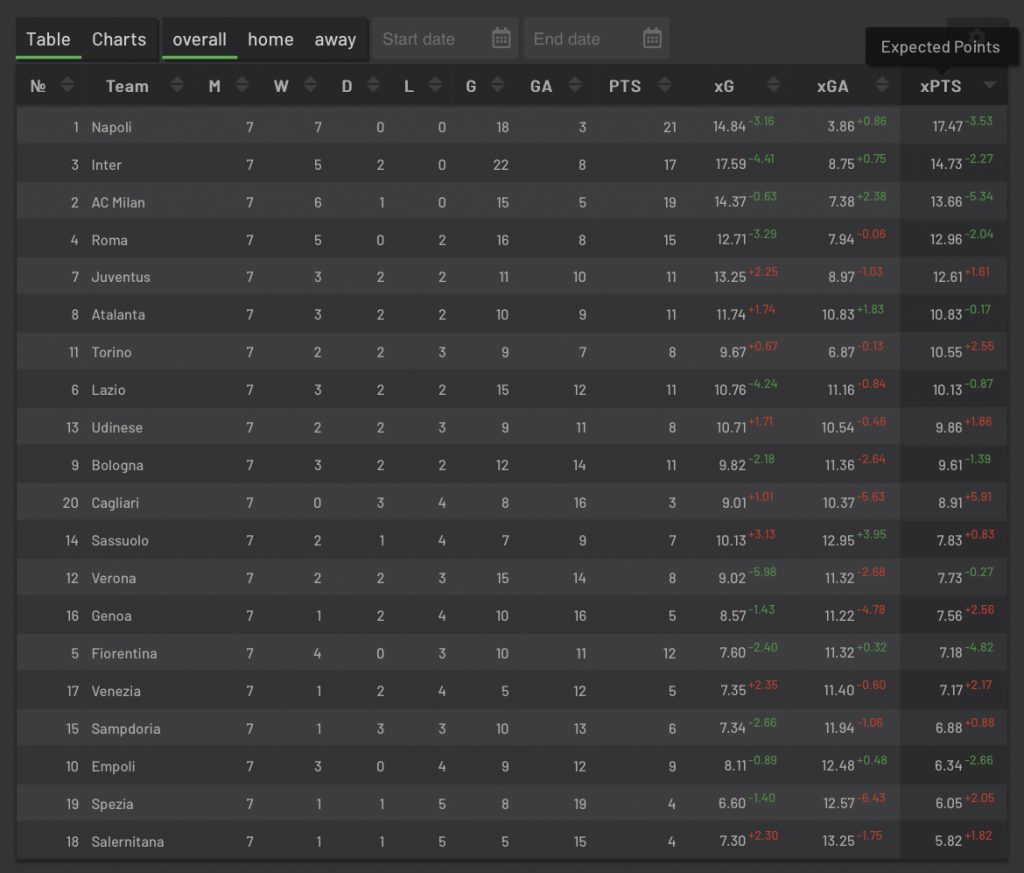The image size is (1024, 873).
Task: Open the Start date calendar picker icon
Action: pos(501,39)
